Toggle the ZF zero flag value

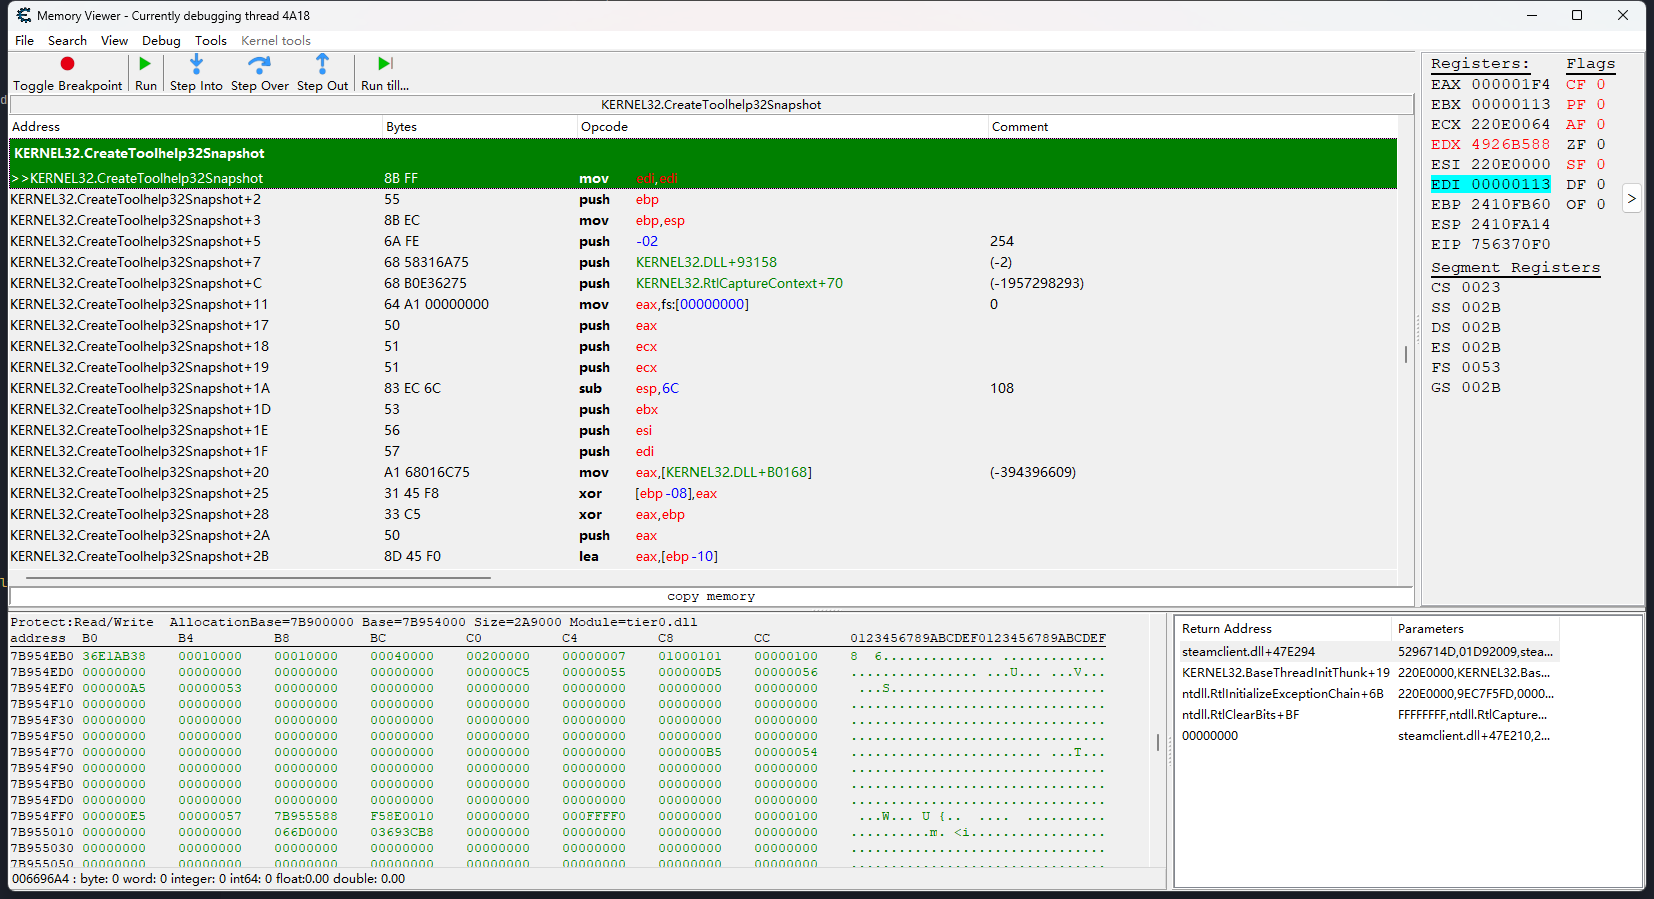1600,145
